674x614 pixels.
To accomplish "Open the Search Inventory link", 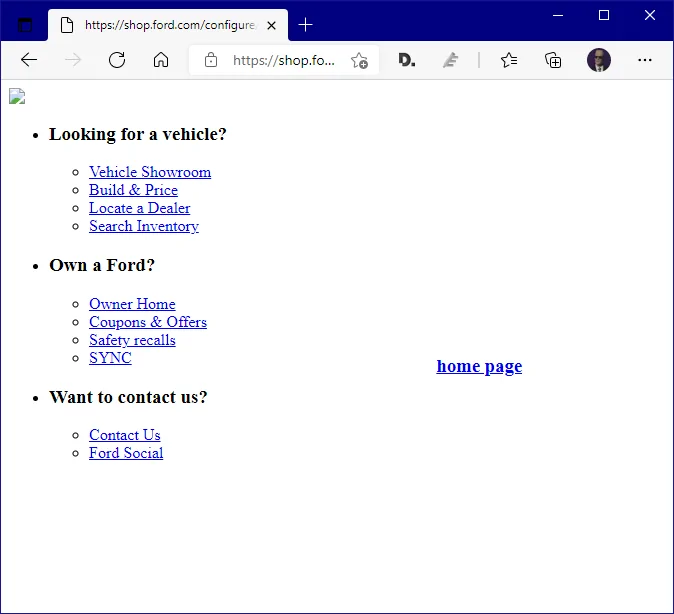I will tap(144, 226).
